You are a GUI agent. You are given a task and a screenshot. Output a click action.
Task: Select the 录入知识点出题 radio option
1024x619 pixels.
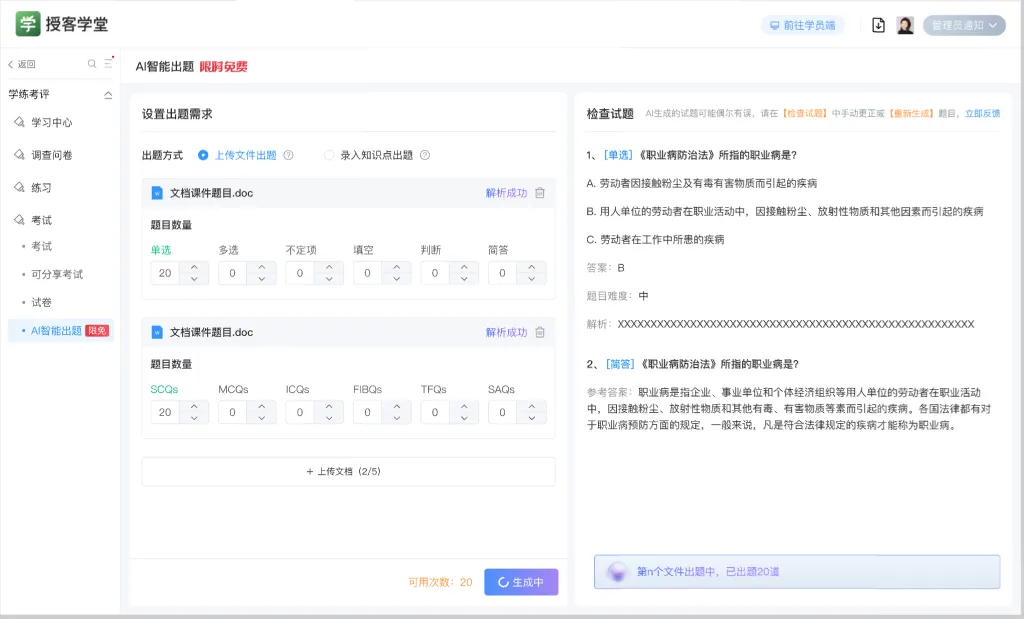329,155
